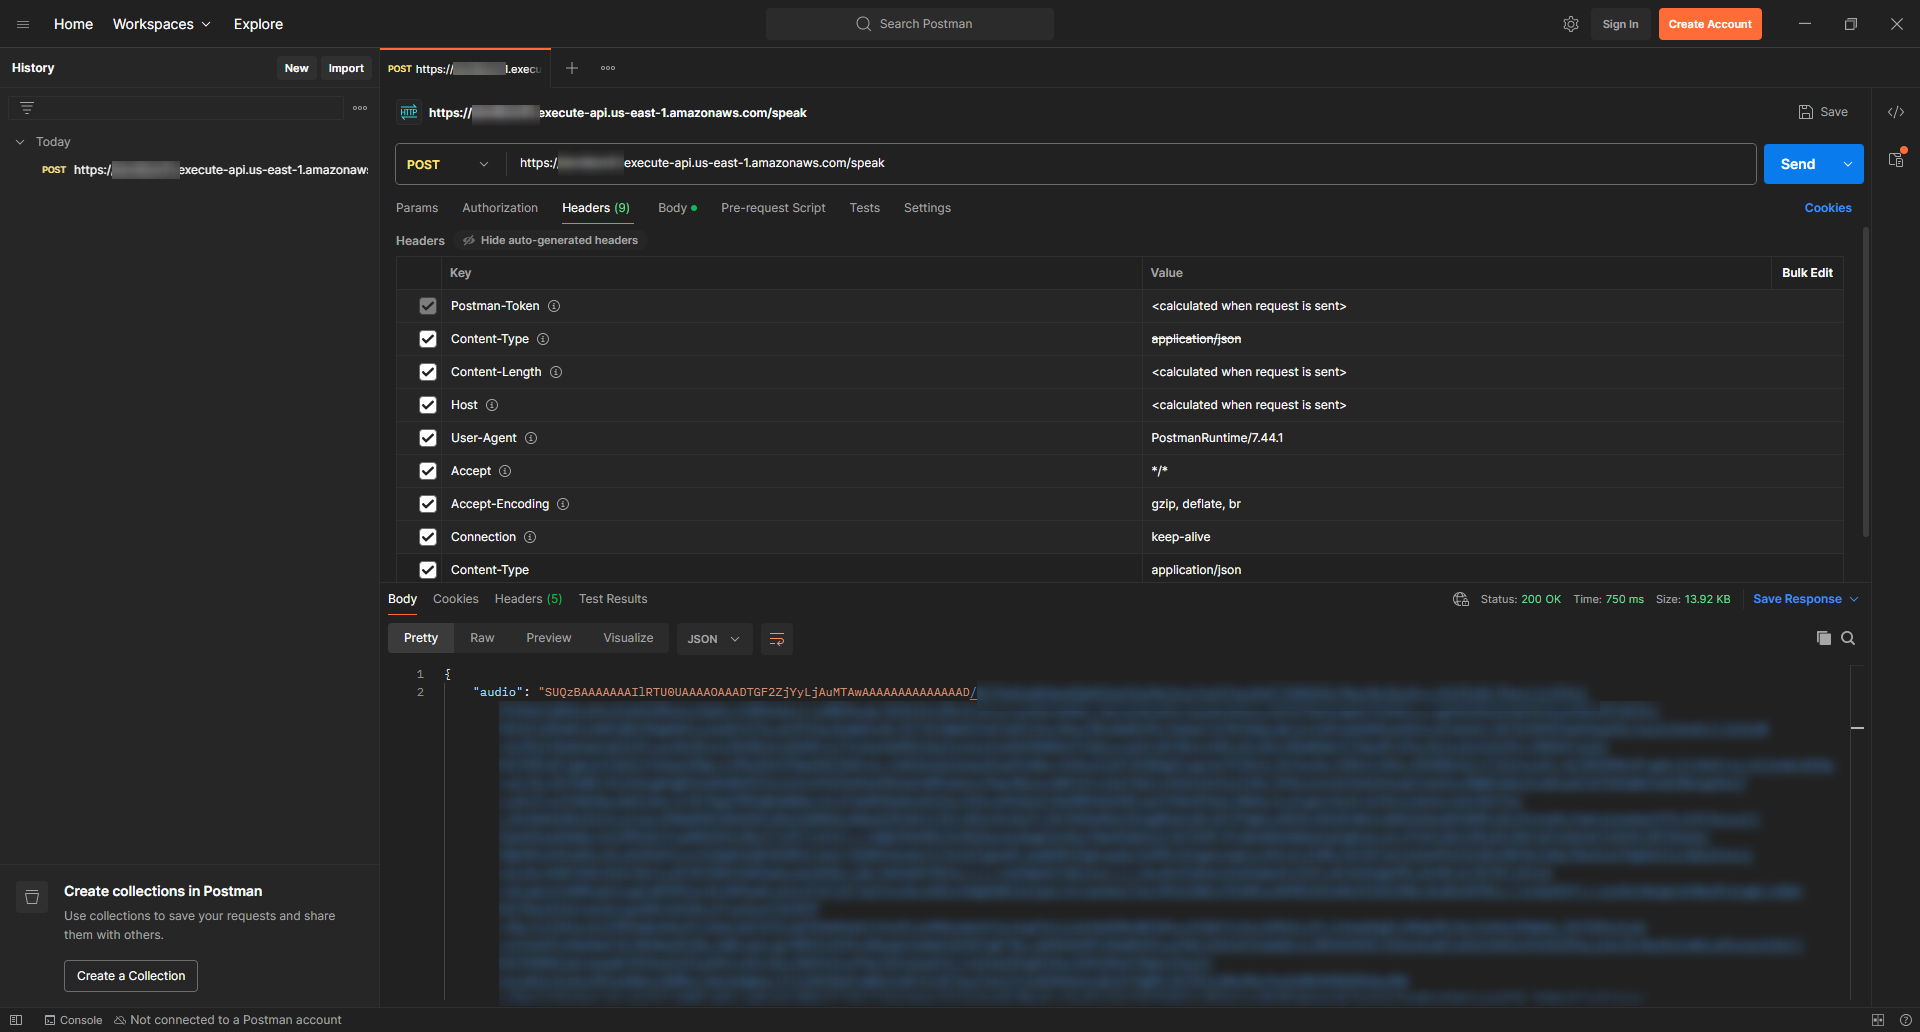Open the hamburger menu in title bar

(23, 24)
